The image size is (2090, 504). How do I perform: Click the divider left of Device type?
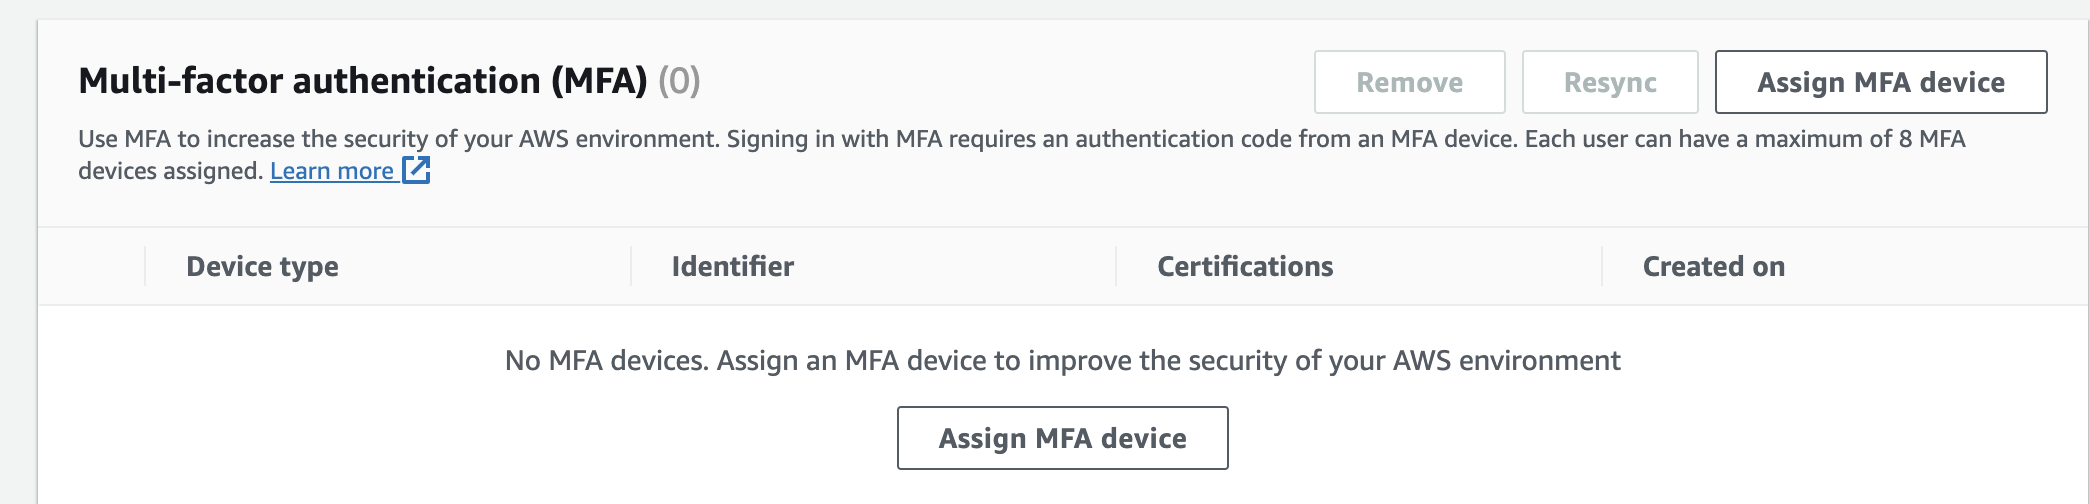tap(145, 266)
